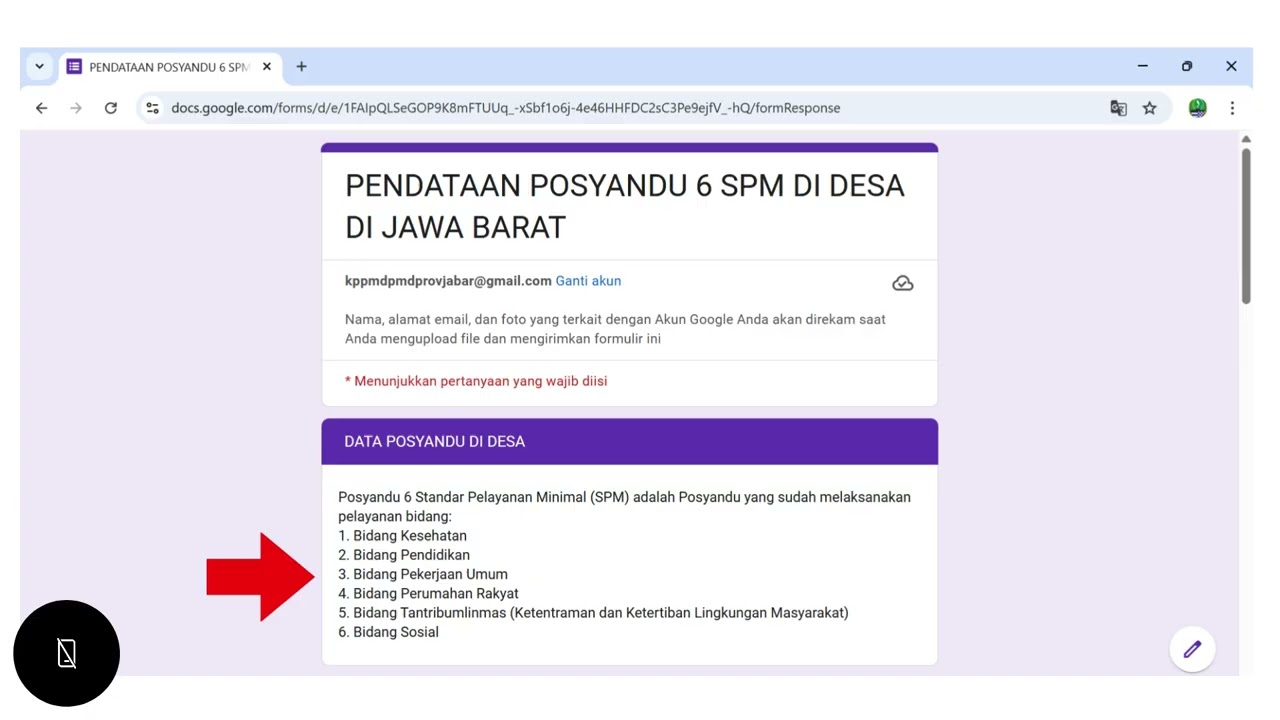1280x720 pixels.
Task: Go forward to the next page
Action: tap(76, 108)
